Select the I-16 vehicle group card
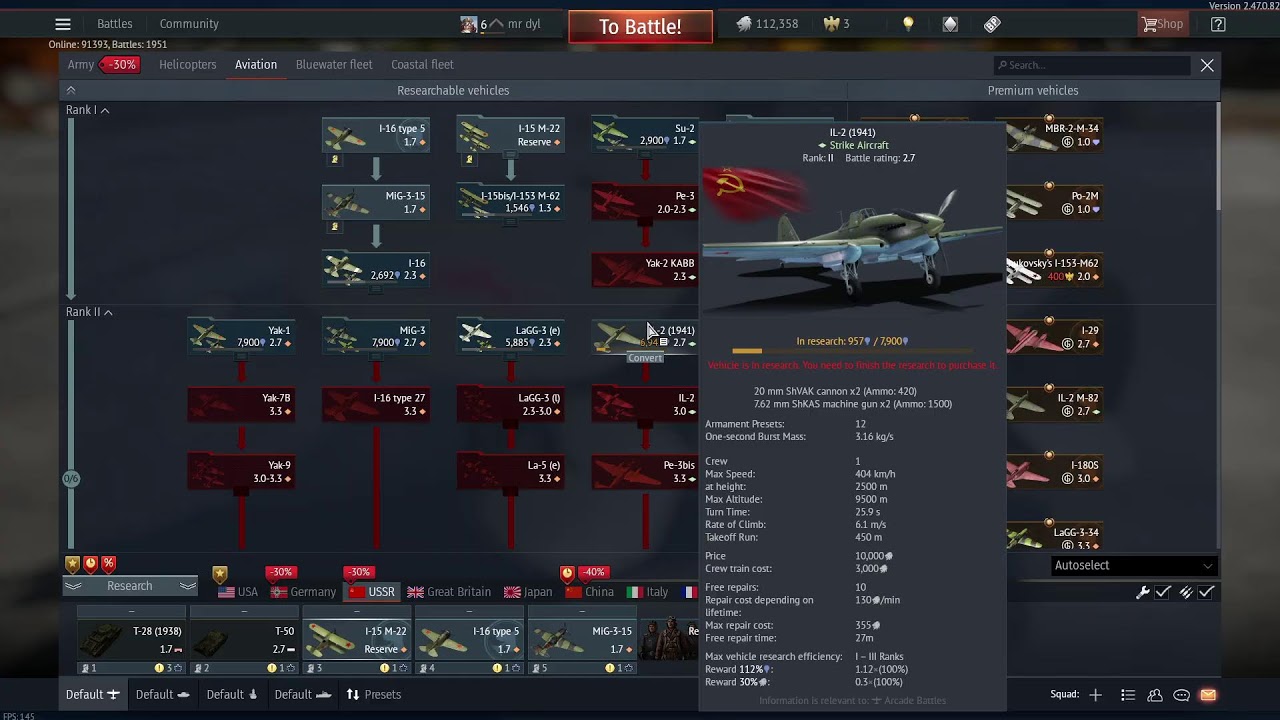The width and height of the screenshot is (1280, 720). pos(376,269)
